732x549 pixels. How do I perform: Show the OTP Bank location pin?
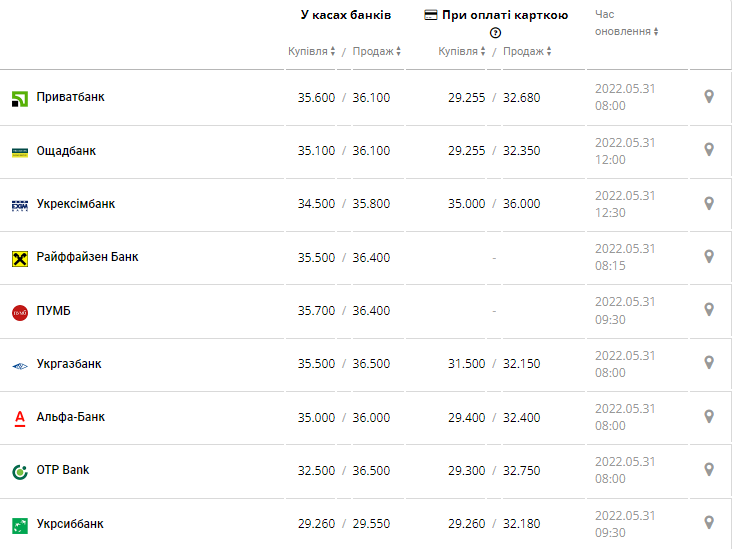pyautogui.click(x=709, y=469)
